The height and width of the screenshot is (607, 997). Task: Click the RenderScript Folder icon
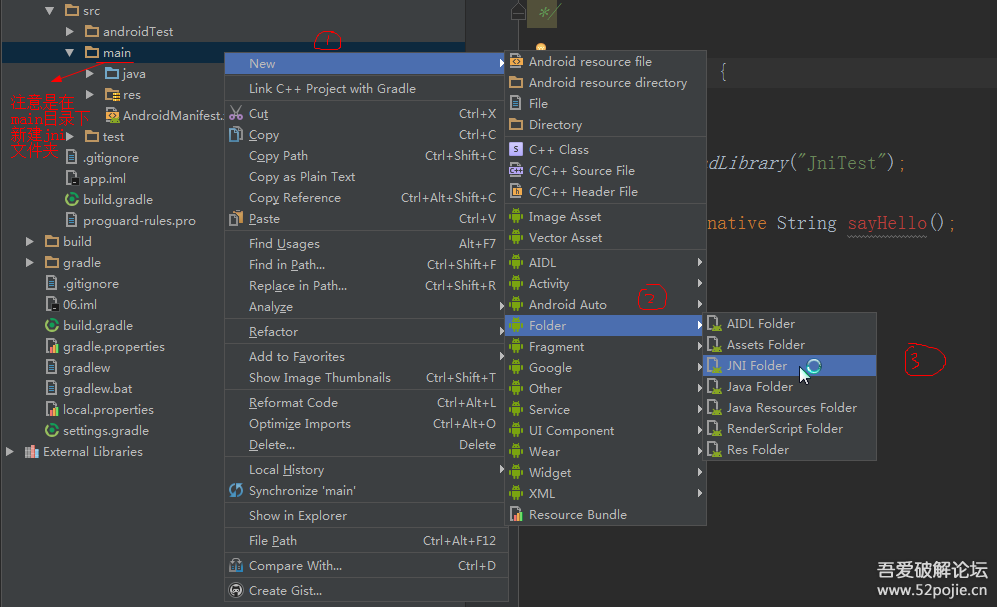[x=714, y=428]
